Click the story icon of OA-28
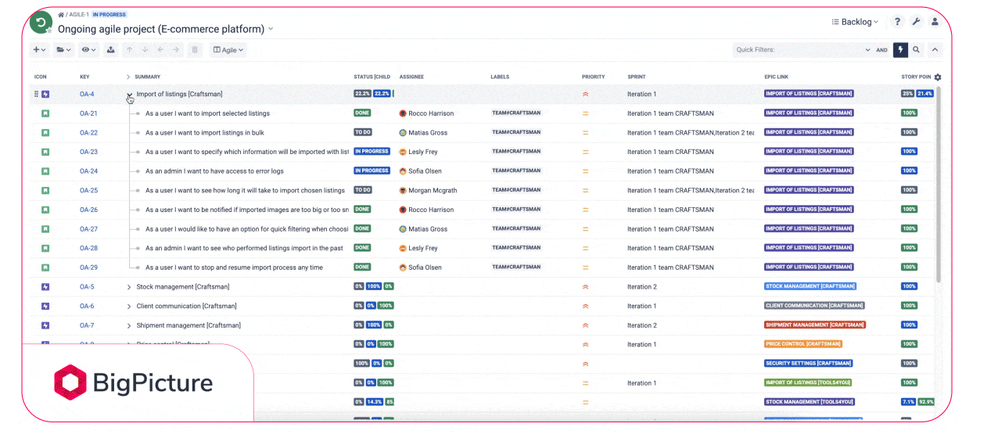998x438 pixels. coord(45,248)
